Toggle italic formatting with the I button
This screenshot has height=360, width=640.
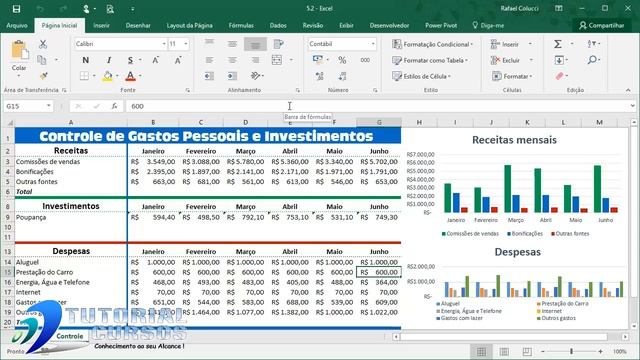tap(109, 60)
